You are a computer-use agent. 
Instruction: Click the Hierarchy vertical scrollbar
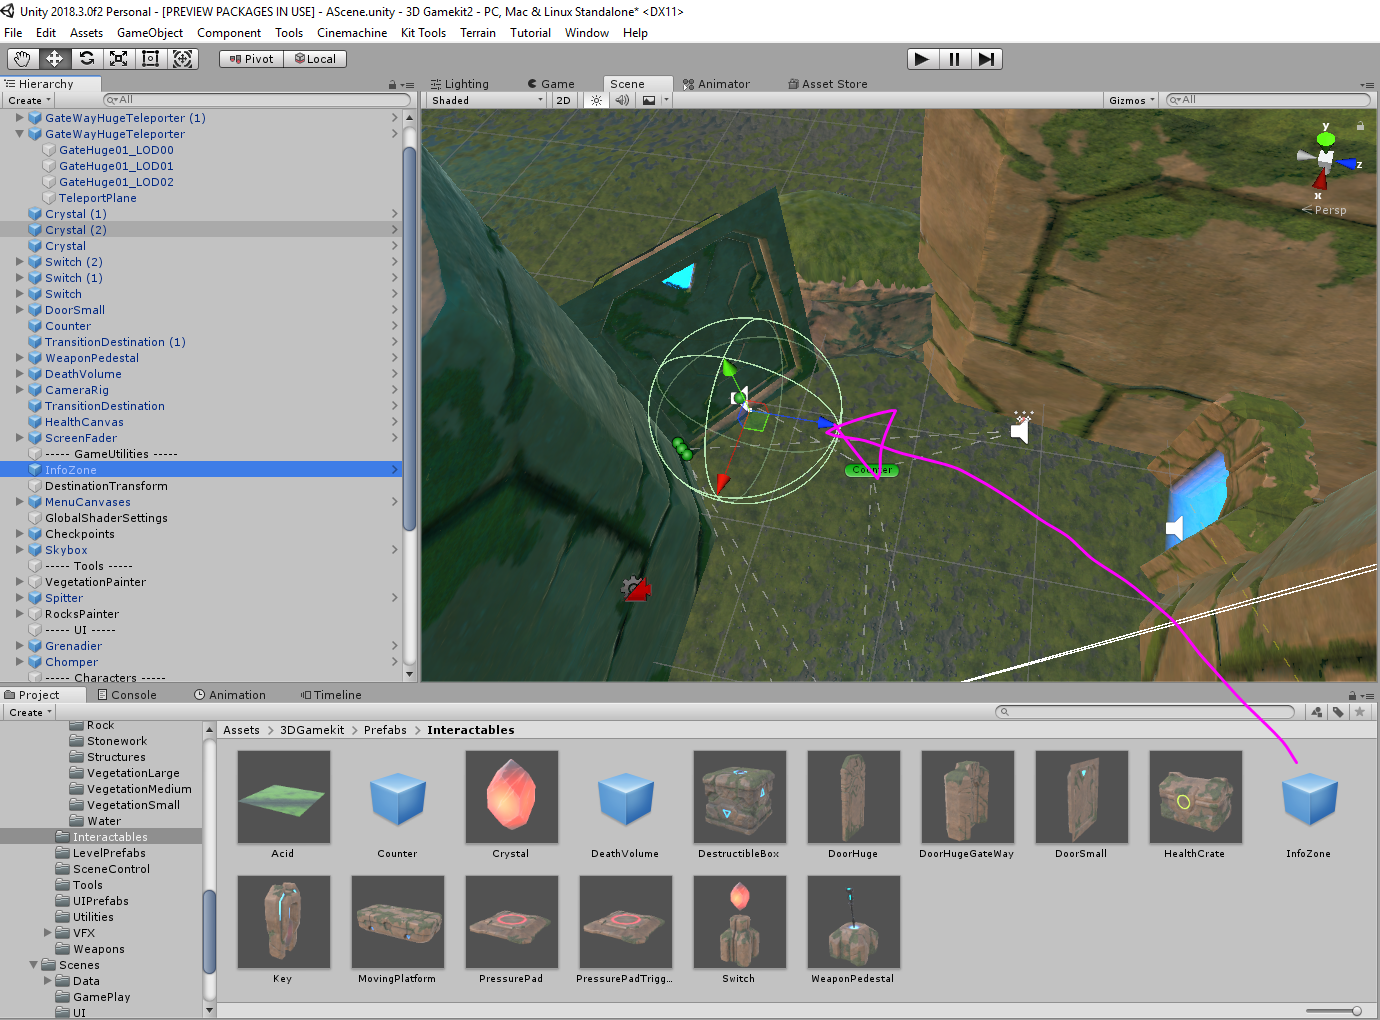[x=409, y=340]
